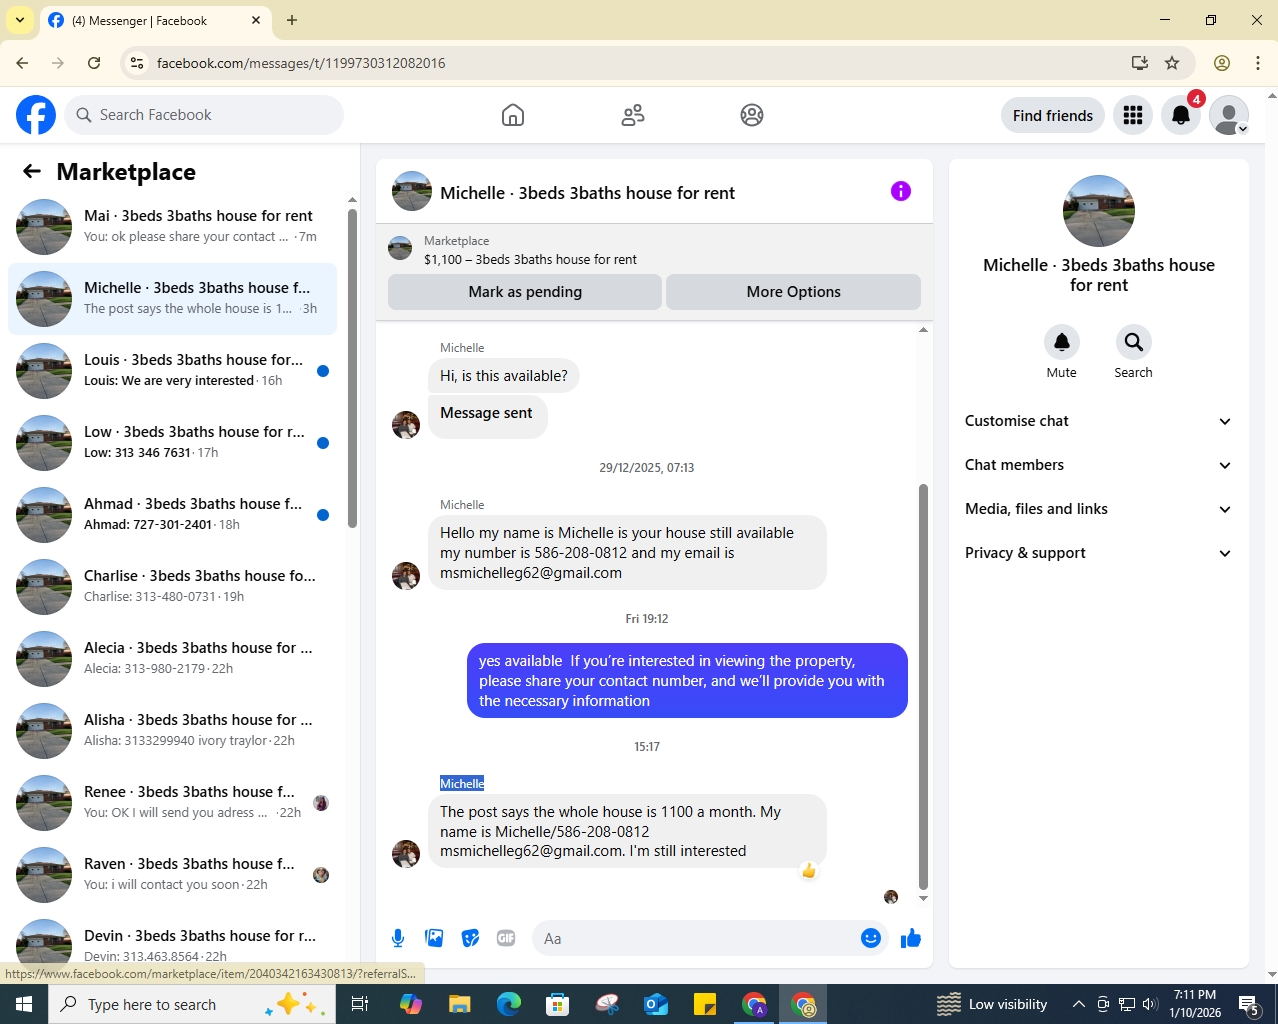View site information icon in address bar
Screen dimensions: 1278x1024
pyautogui.click(x=137, y=63)
